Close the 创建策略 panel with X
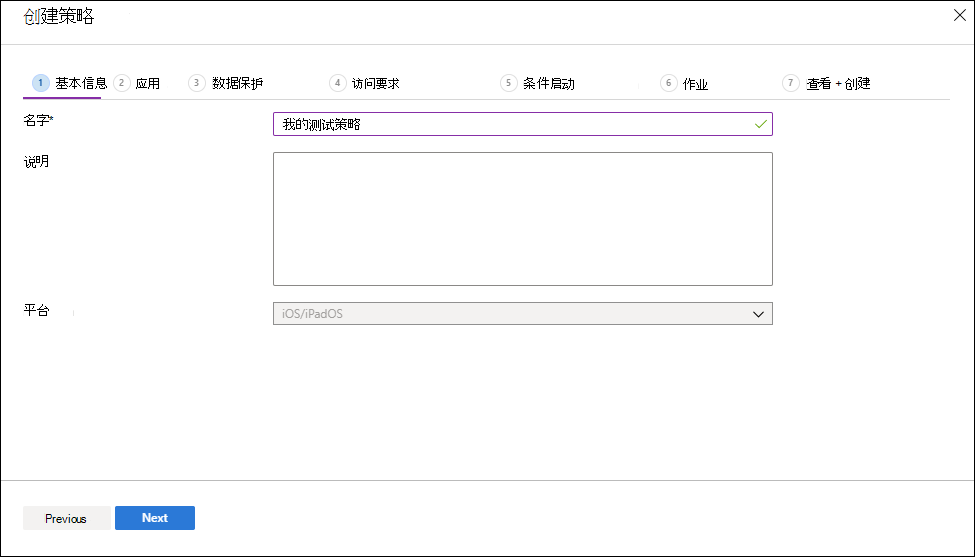The image size is (975, 557). tap(959, 16)
